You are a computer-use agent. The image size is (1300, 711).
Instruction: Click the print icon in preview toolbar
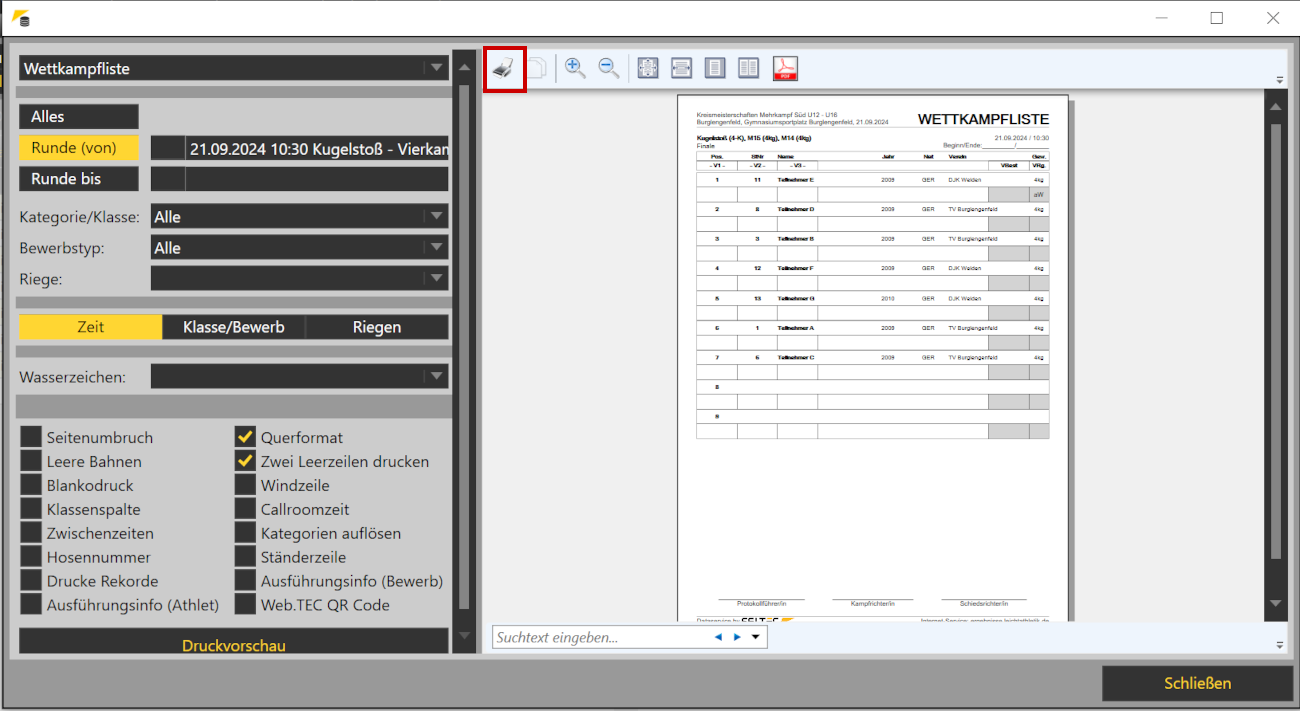tap(505, 68)
